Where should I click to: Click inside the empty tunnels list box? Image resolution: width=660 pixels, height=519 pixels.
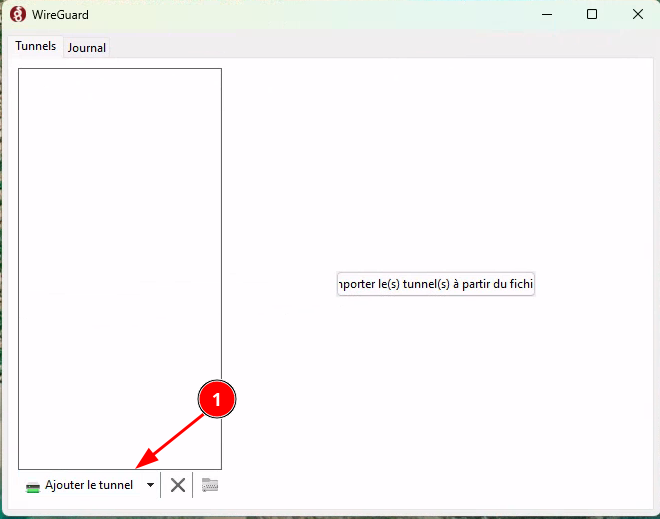coord(119,250)
